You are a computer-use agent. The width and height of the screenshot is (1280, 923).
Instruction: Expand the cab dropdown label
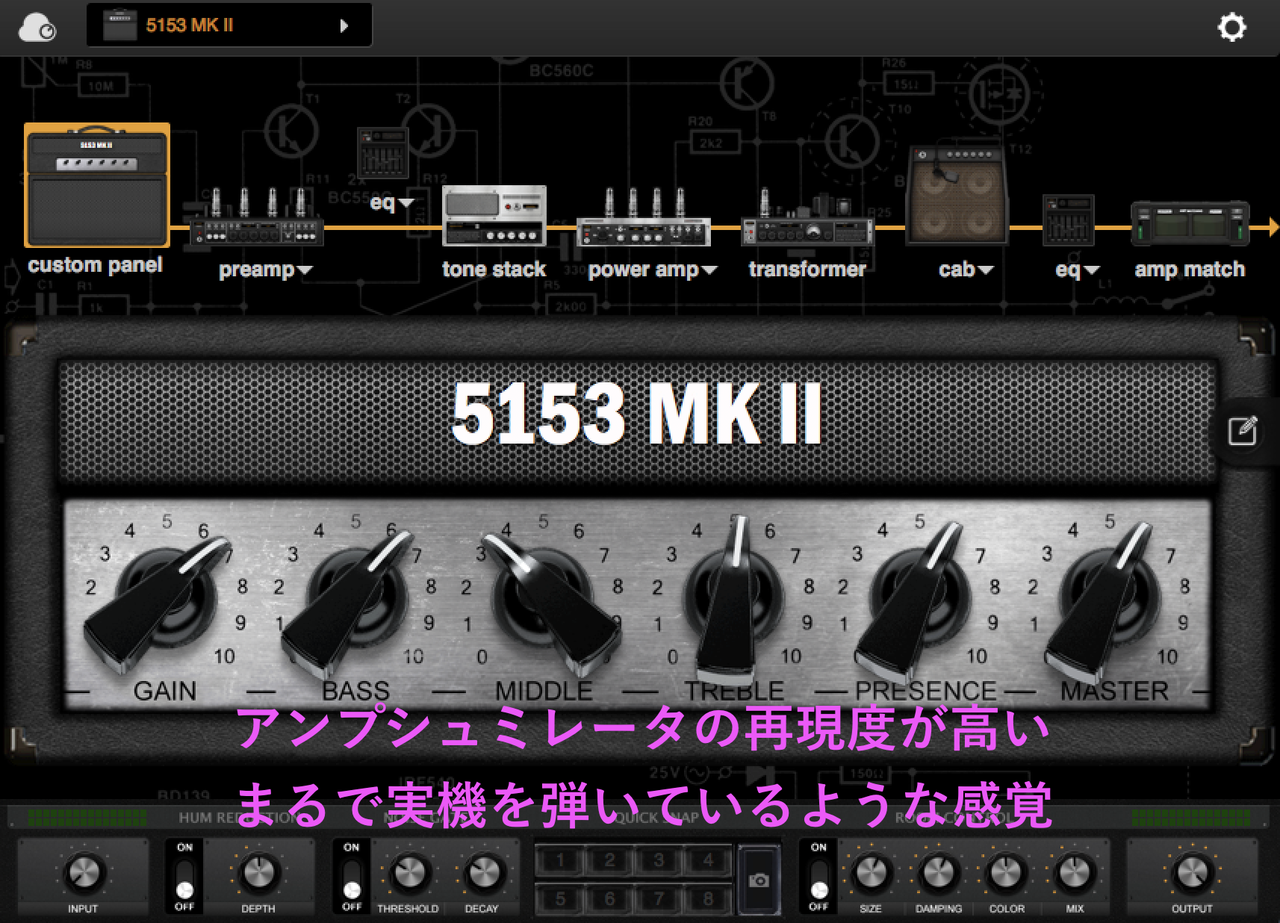coord(966,270)
